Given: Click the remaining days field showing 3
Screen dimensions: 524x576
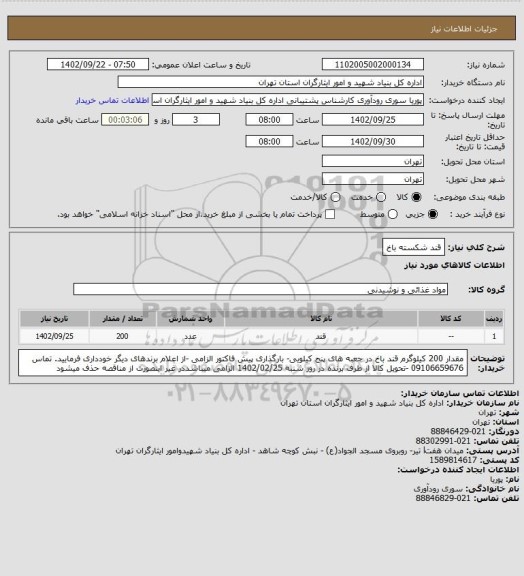Looking at the screenshot, I should click(196, 120).
